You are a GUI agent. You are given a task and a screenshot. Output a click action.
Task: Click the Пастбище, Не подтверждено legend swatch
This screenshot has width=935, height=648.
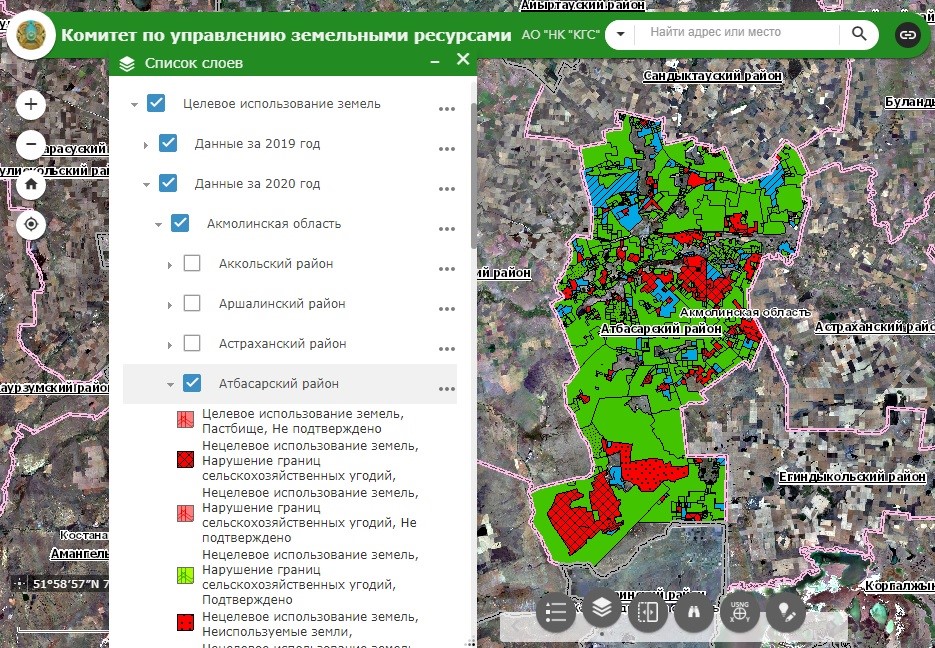coord(185,420)
